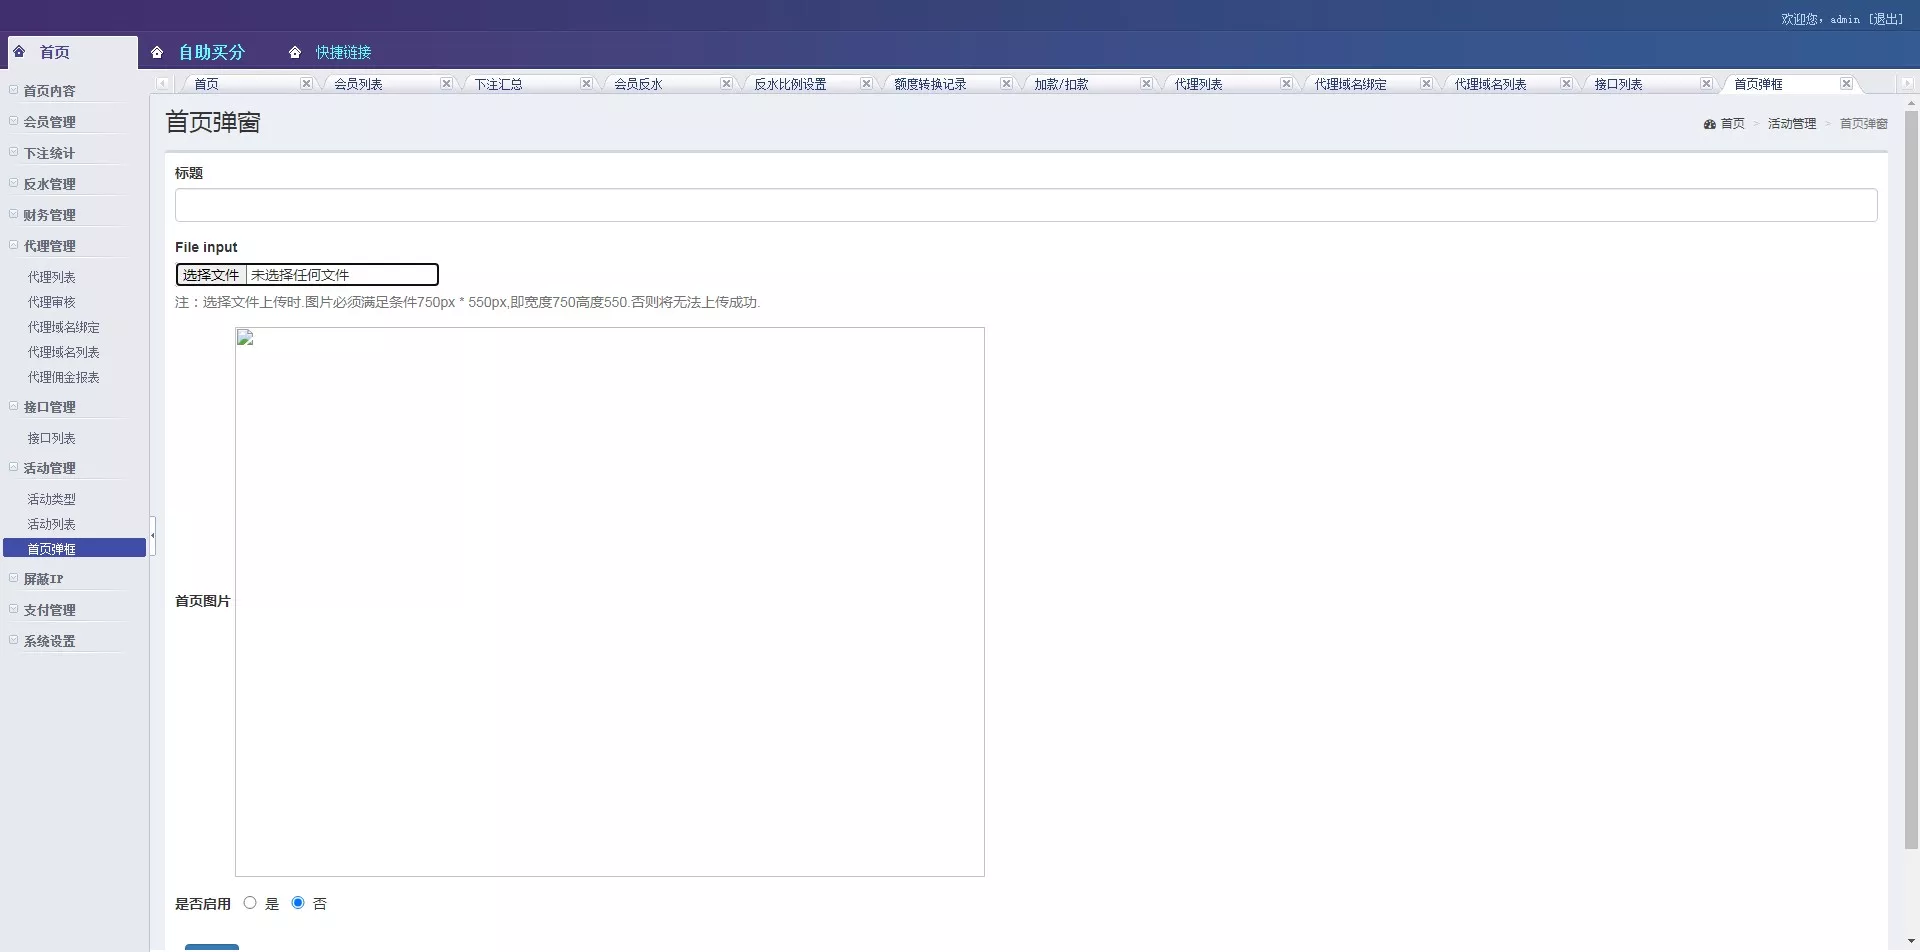This screenshot has height=952, width=1920.
Task: Collapse the 代理管理 sidebar section
Action: [14, 244]
